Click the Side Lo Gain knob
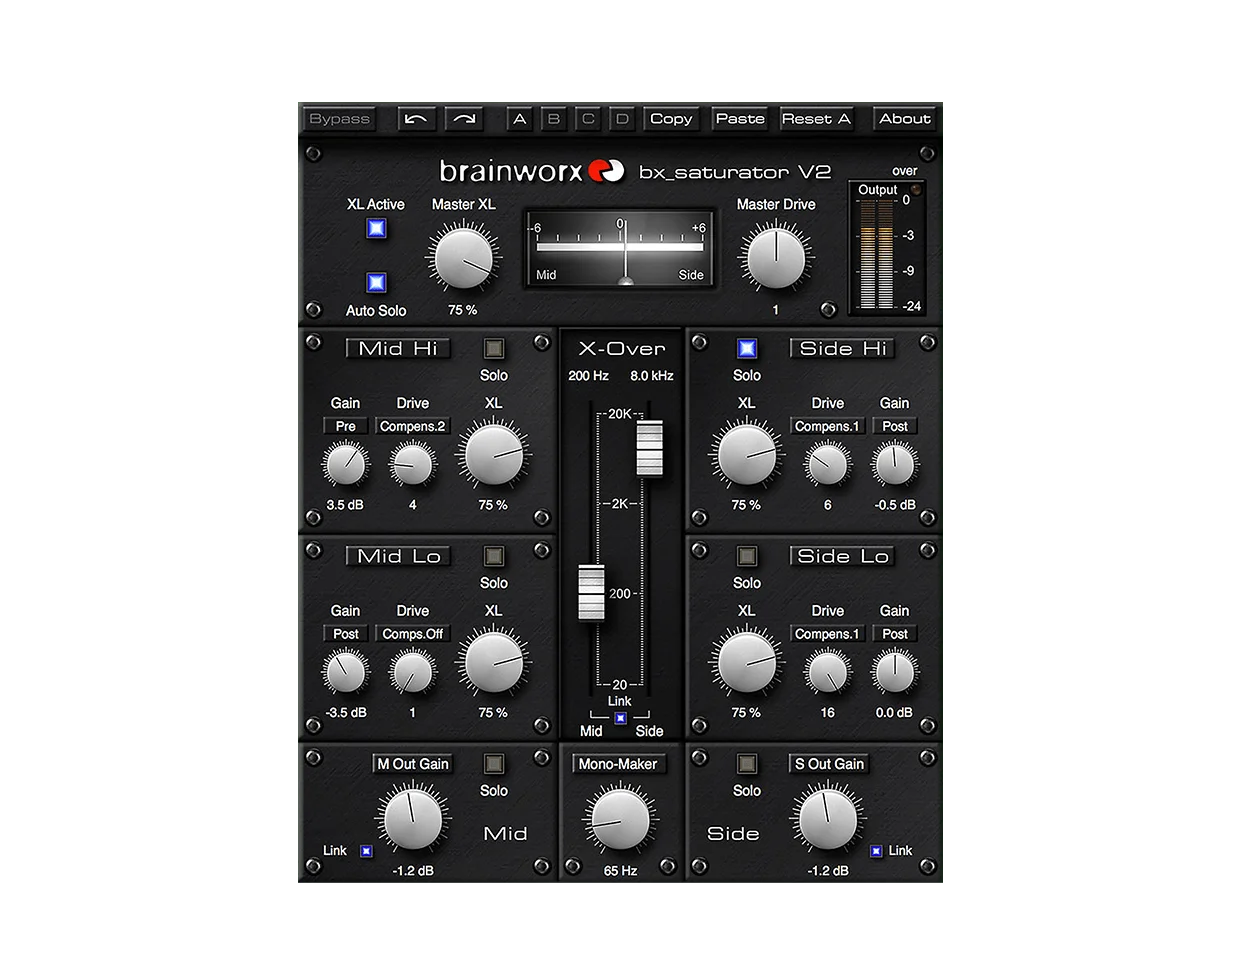1248x980 pixels. [894, 672]
